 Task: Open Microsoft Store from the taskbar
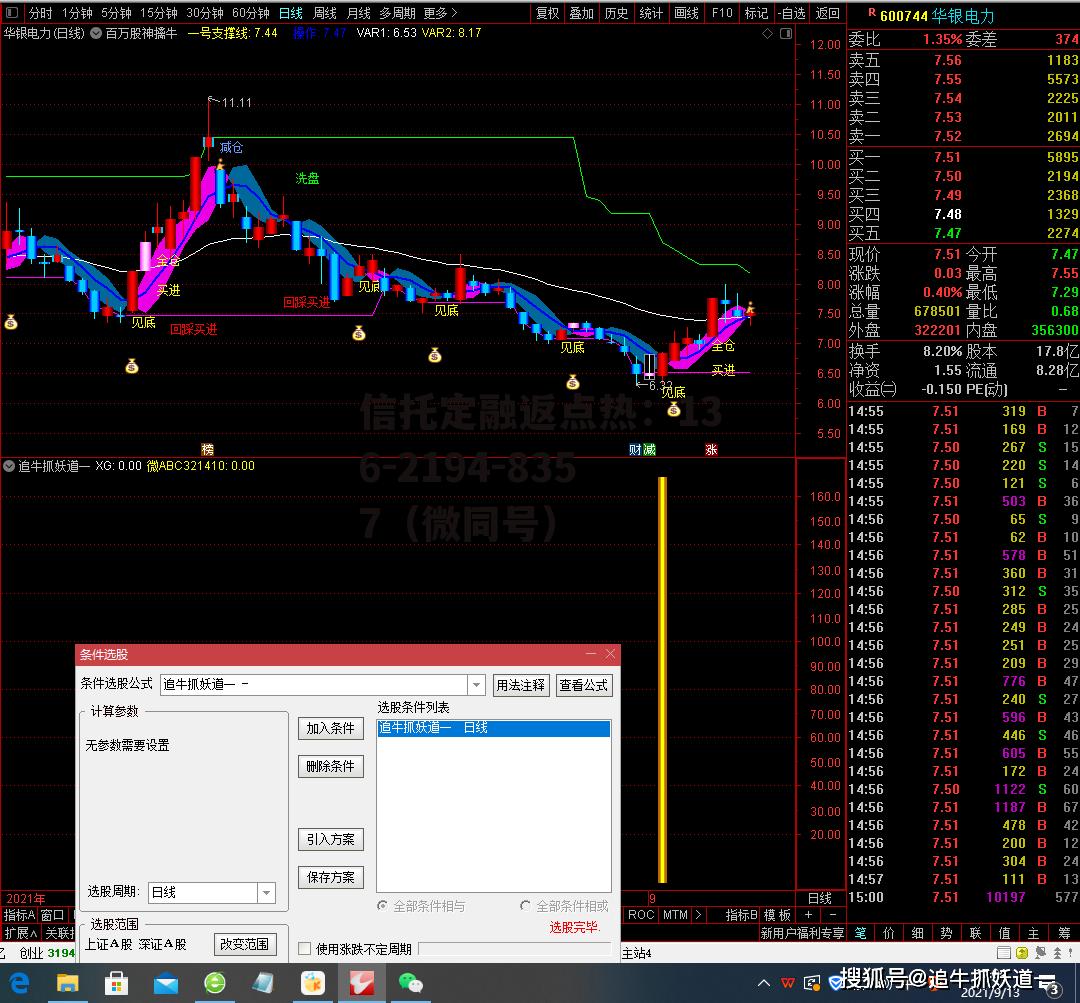(x=116, y=983)
